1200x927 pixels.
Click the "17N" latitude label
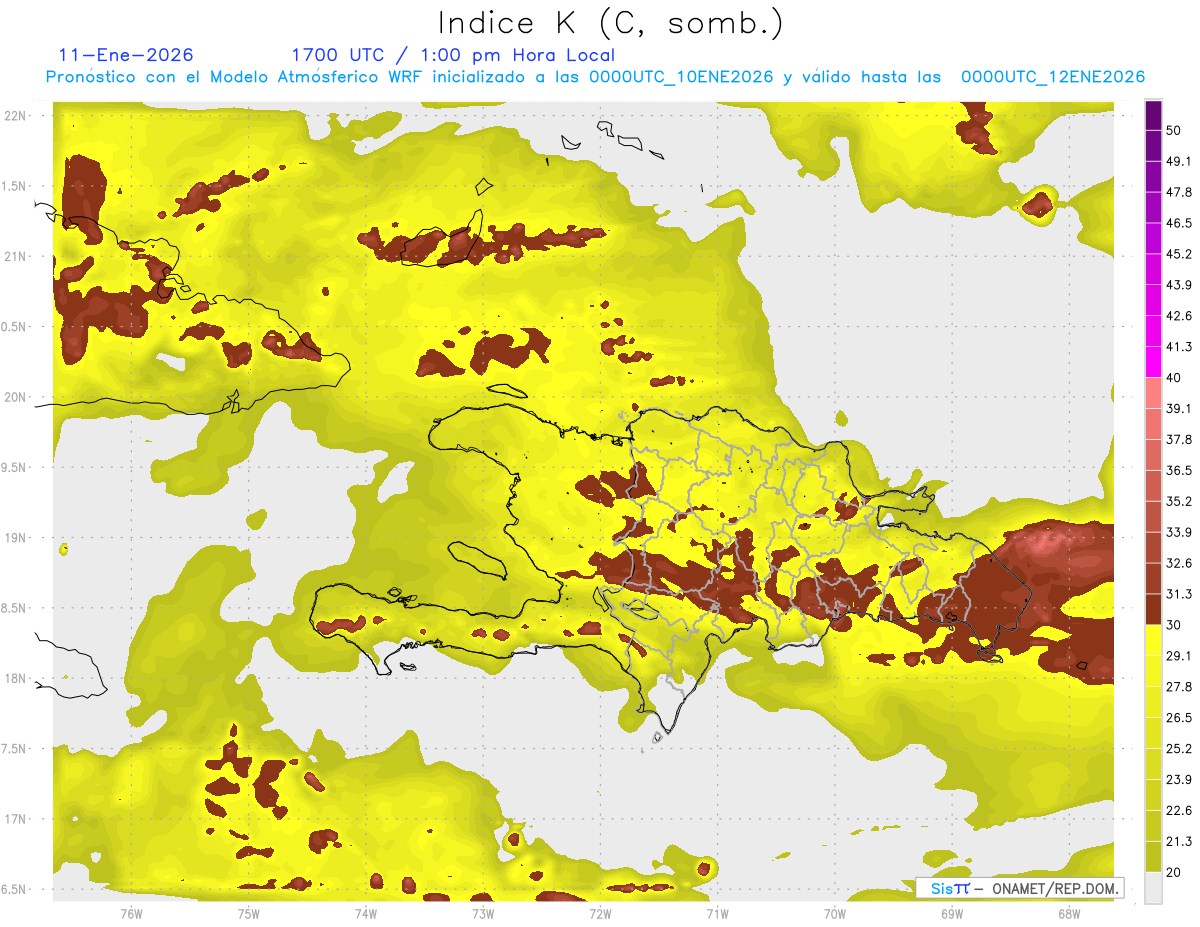click(15, 819)
